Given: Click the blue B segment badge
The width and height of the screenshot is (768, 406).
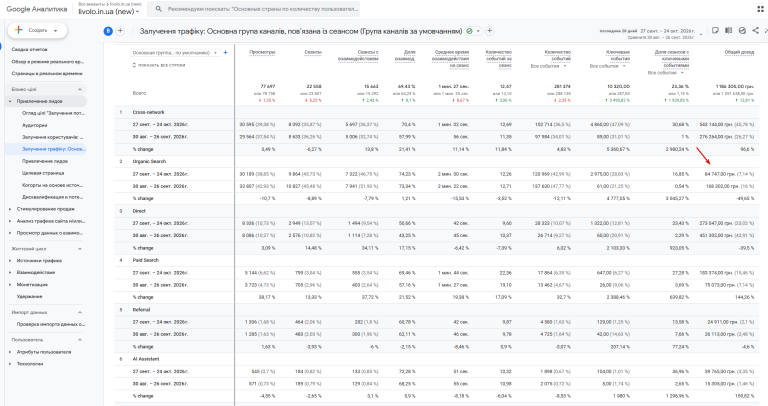Looking at the screenshot, I should click(108, 31).
